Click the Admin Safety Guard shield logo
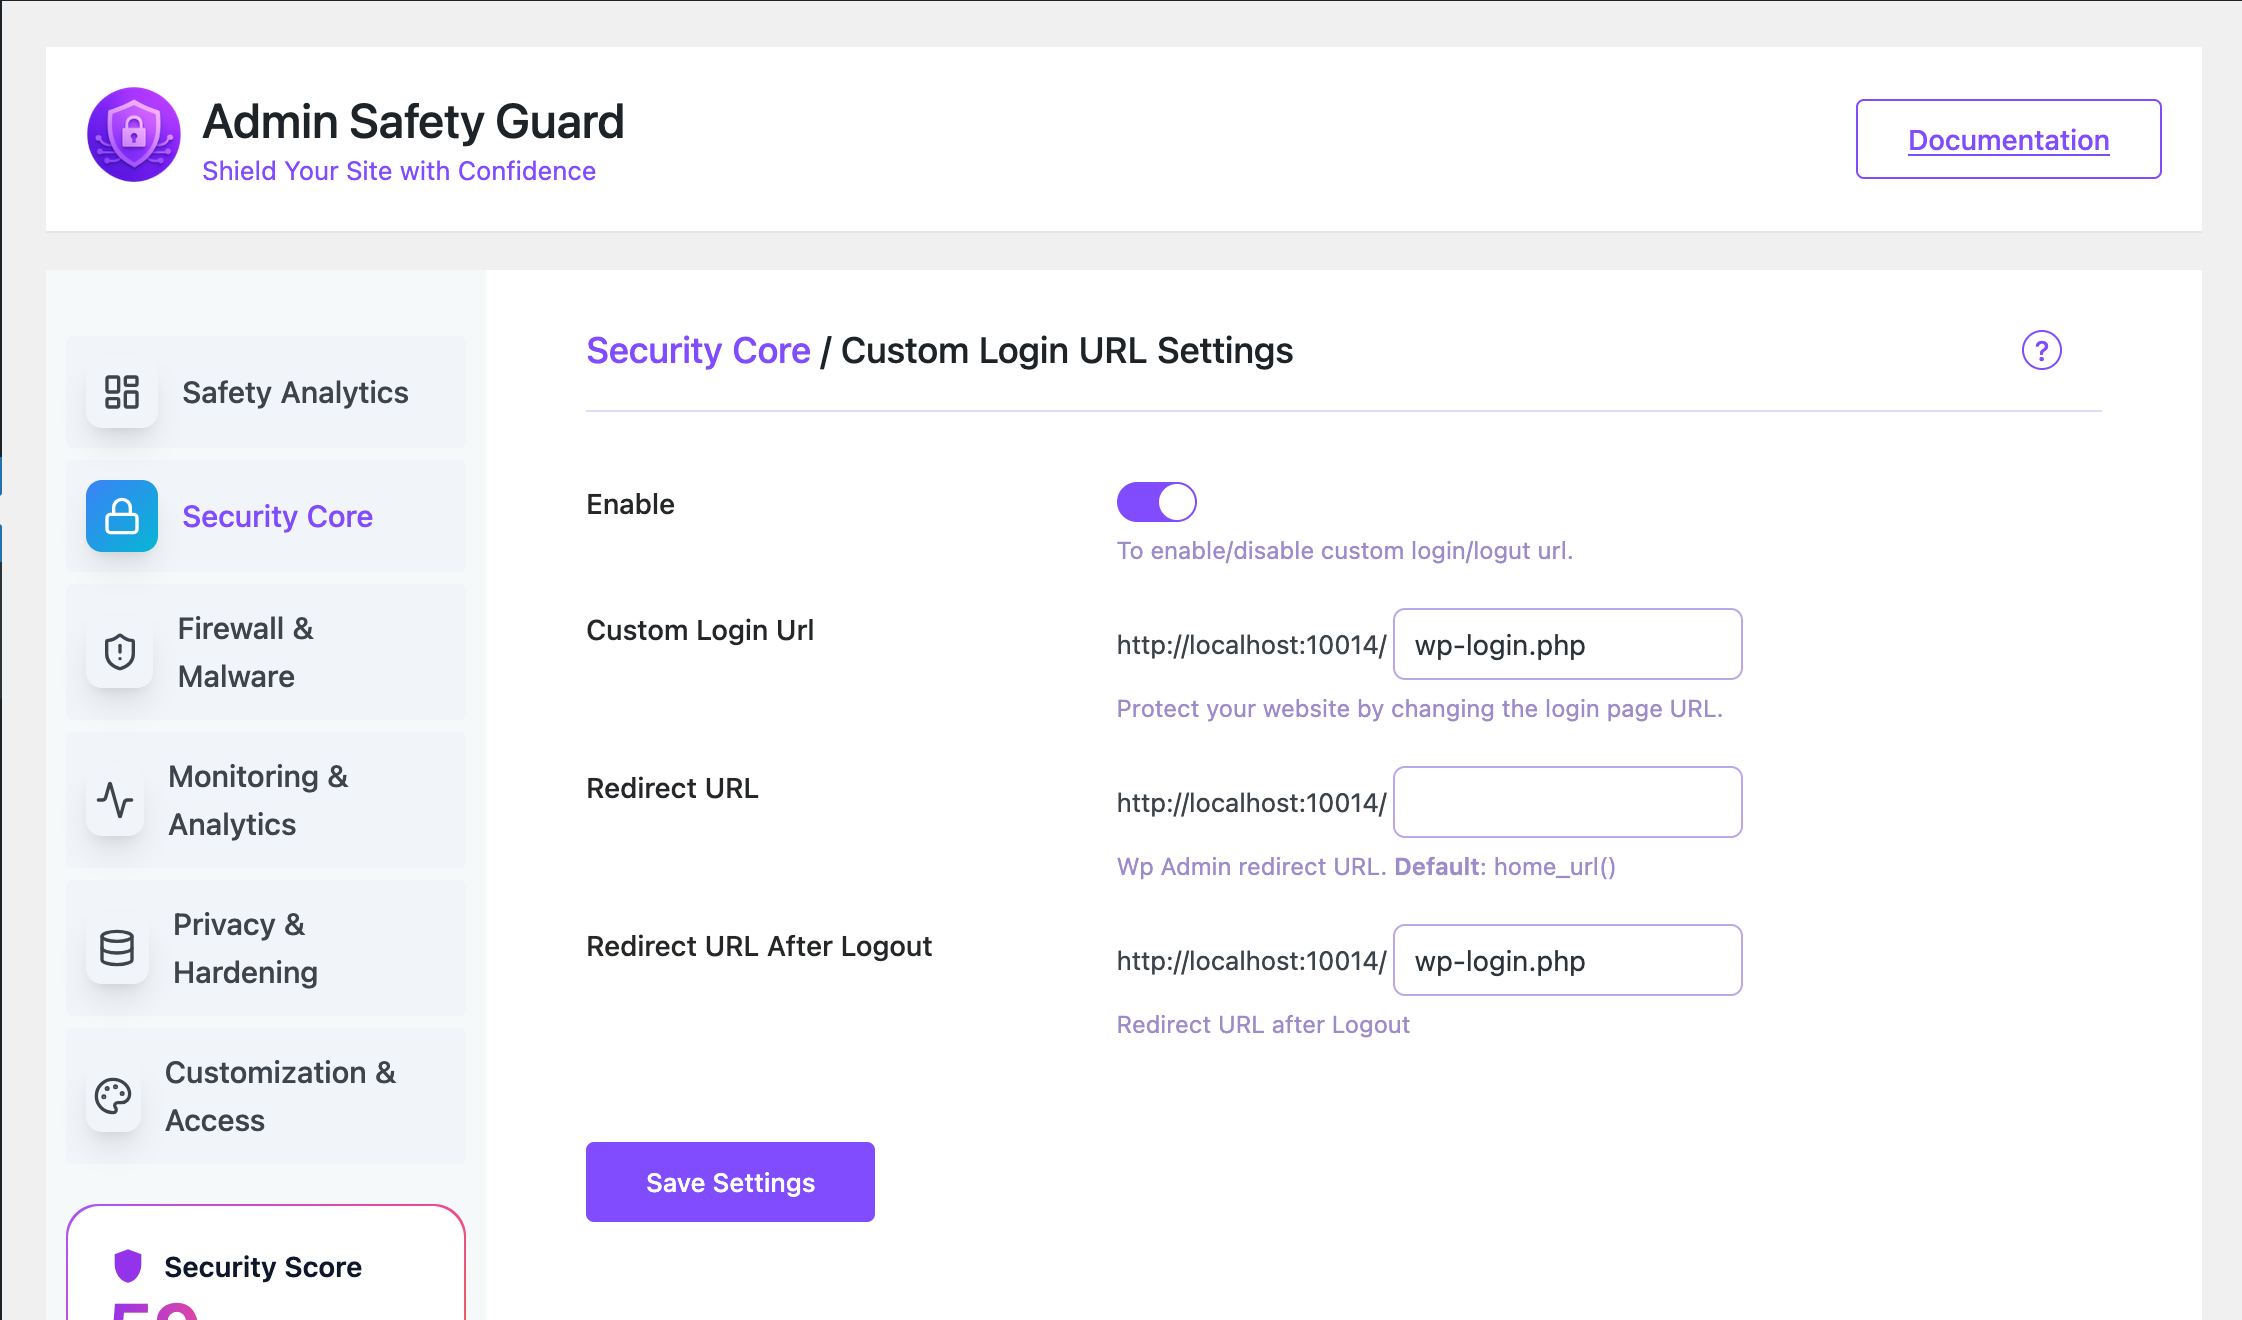Viewport: 2242px width, 1320px height. click(134, 135)
